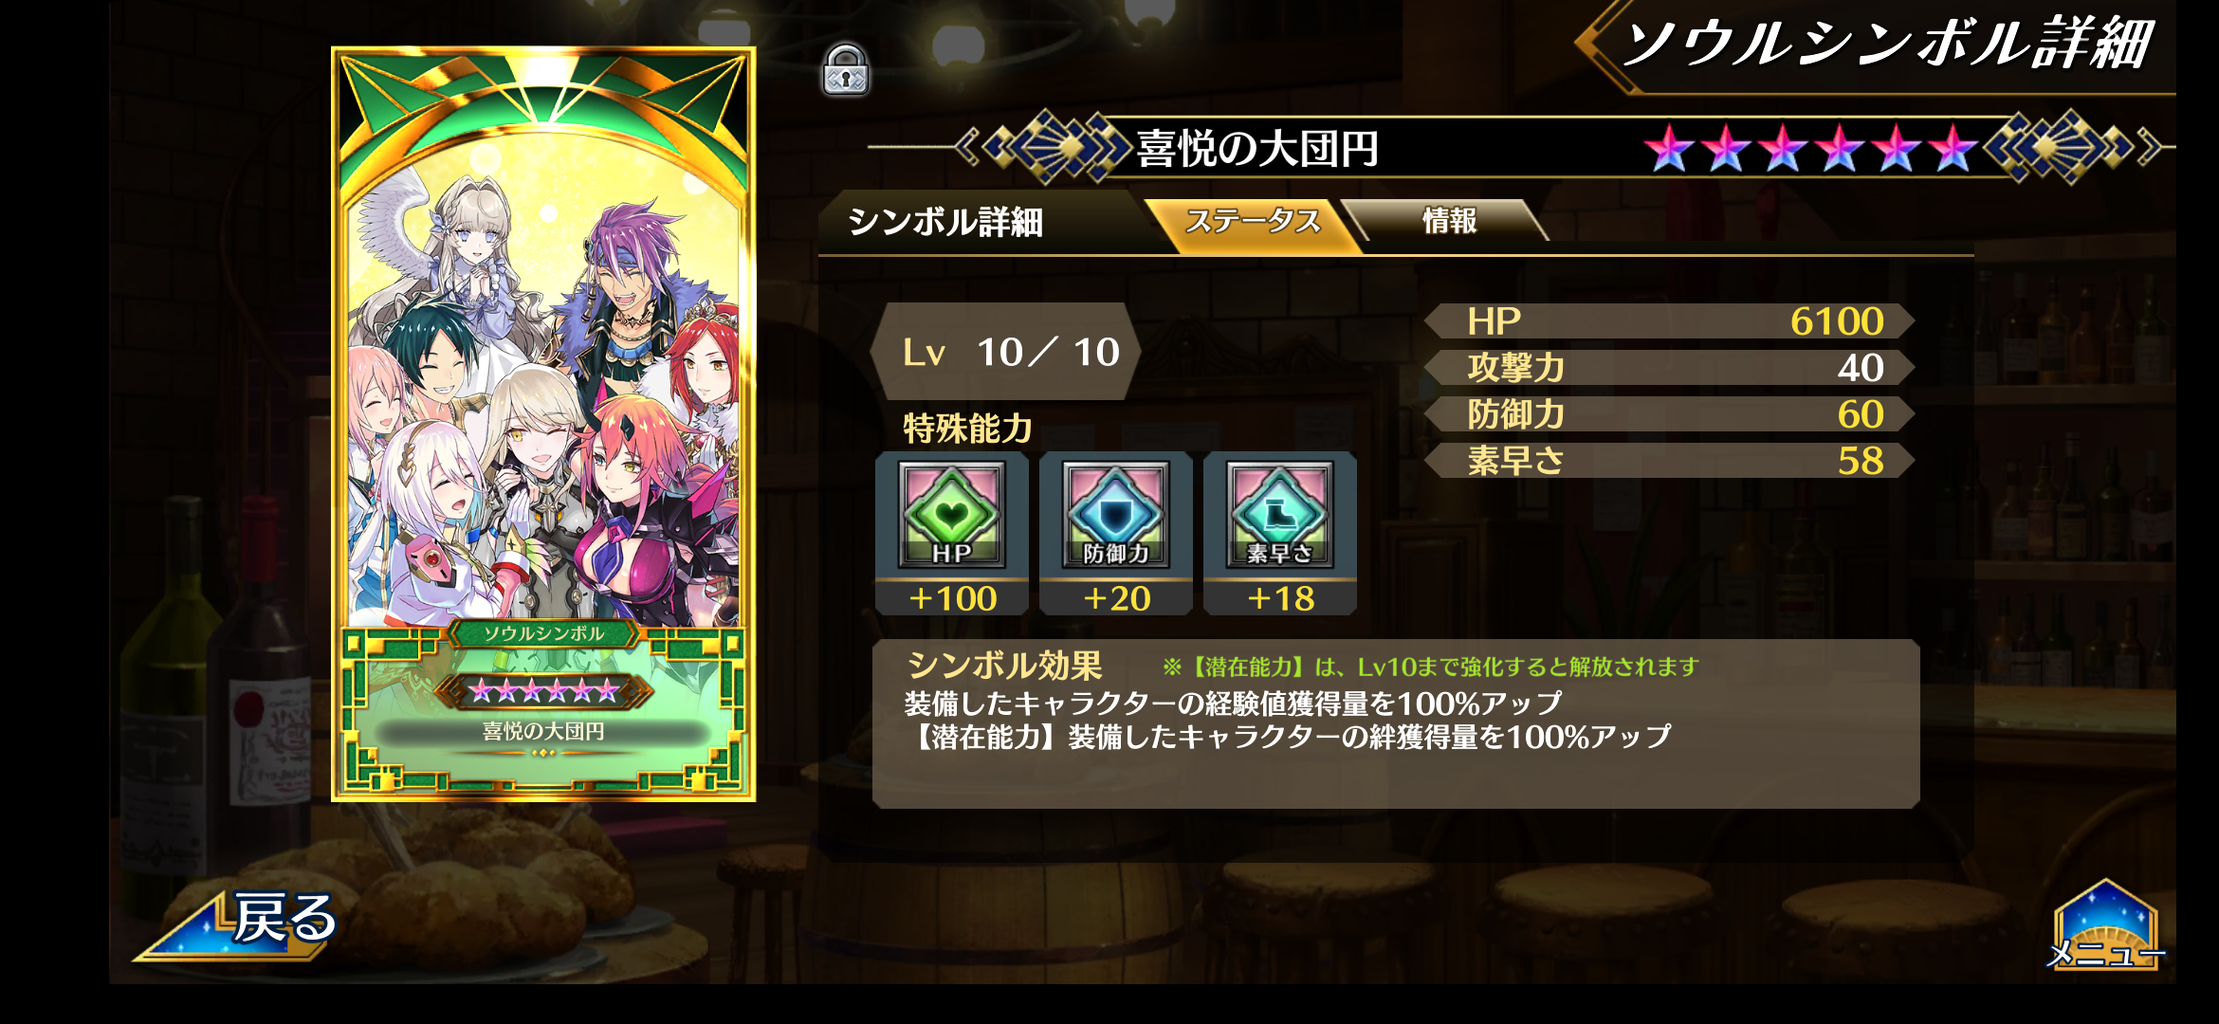Click the シンボル効果 description panel
The image size is (2219, 1024).
pos(1396,723)
